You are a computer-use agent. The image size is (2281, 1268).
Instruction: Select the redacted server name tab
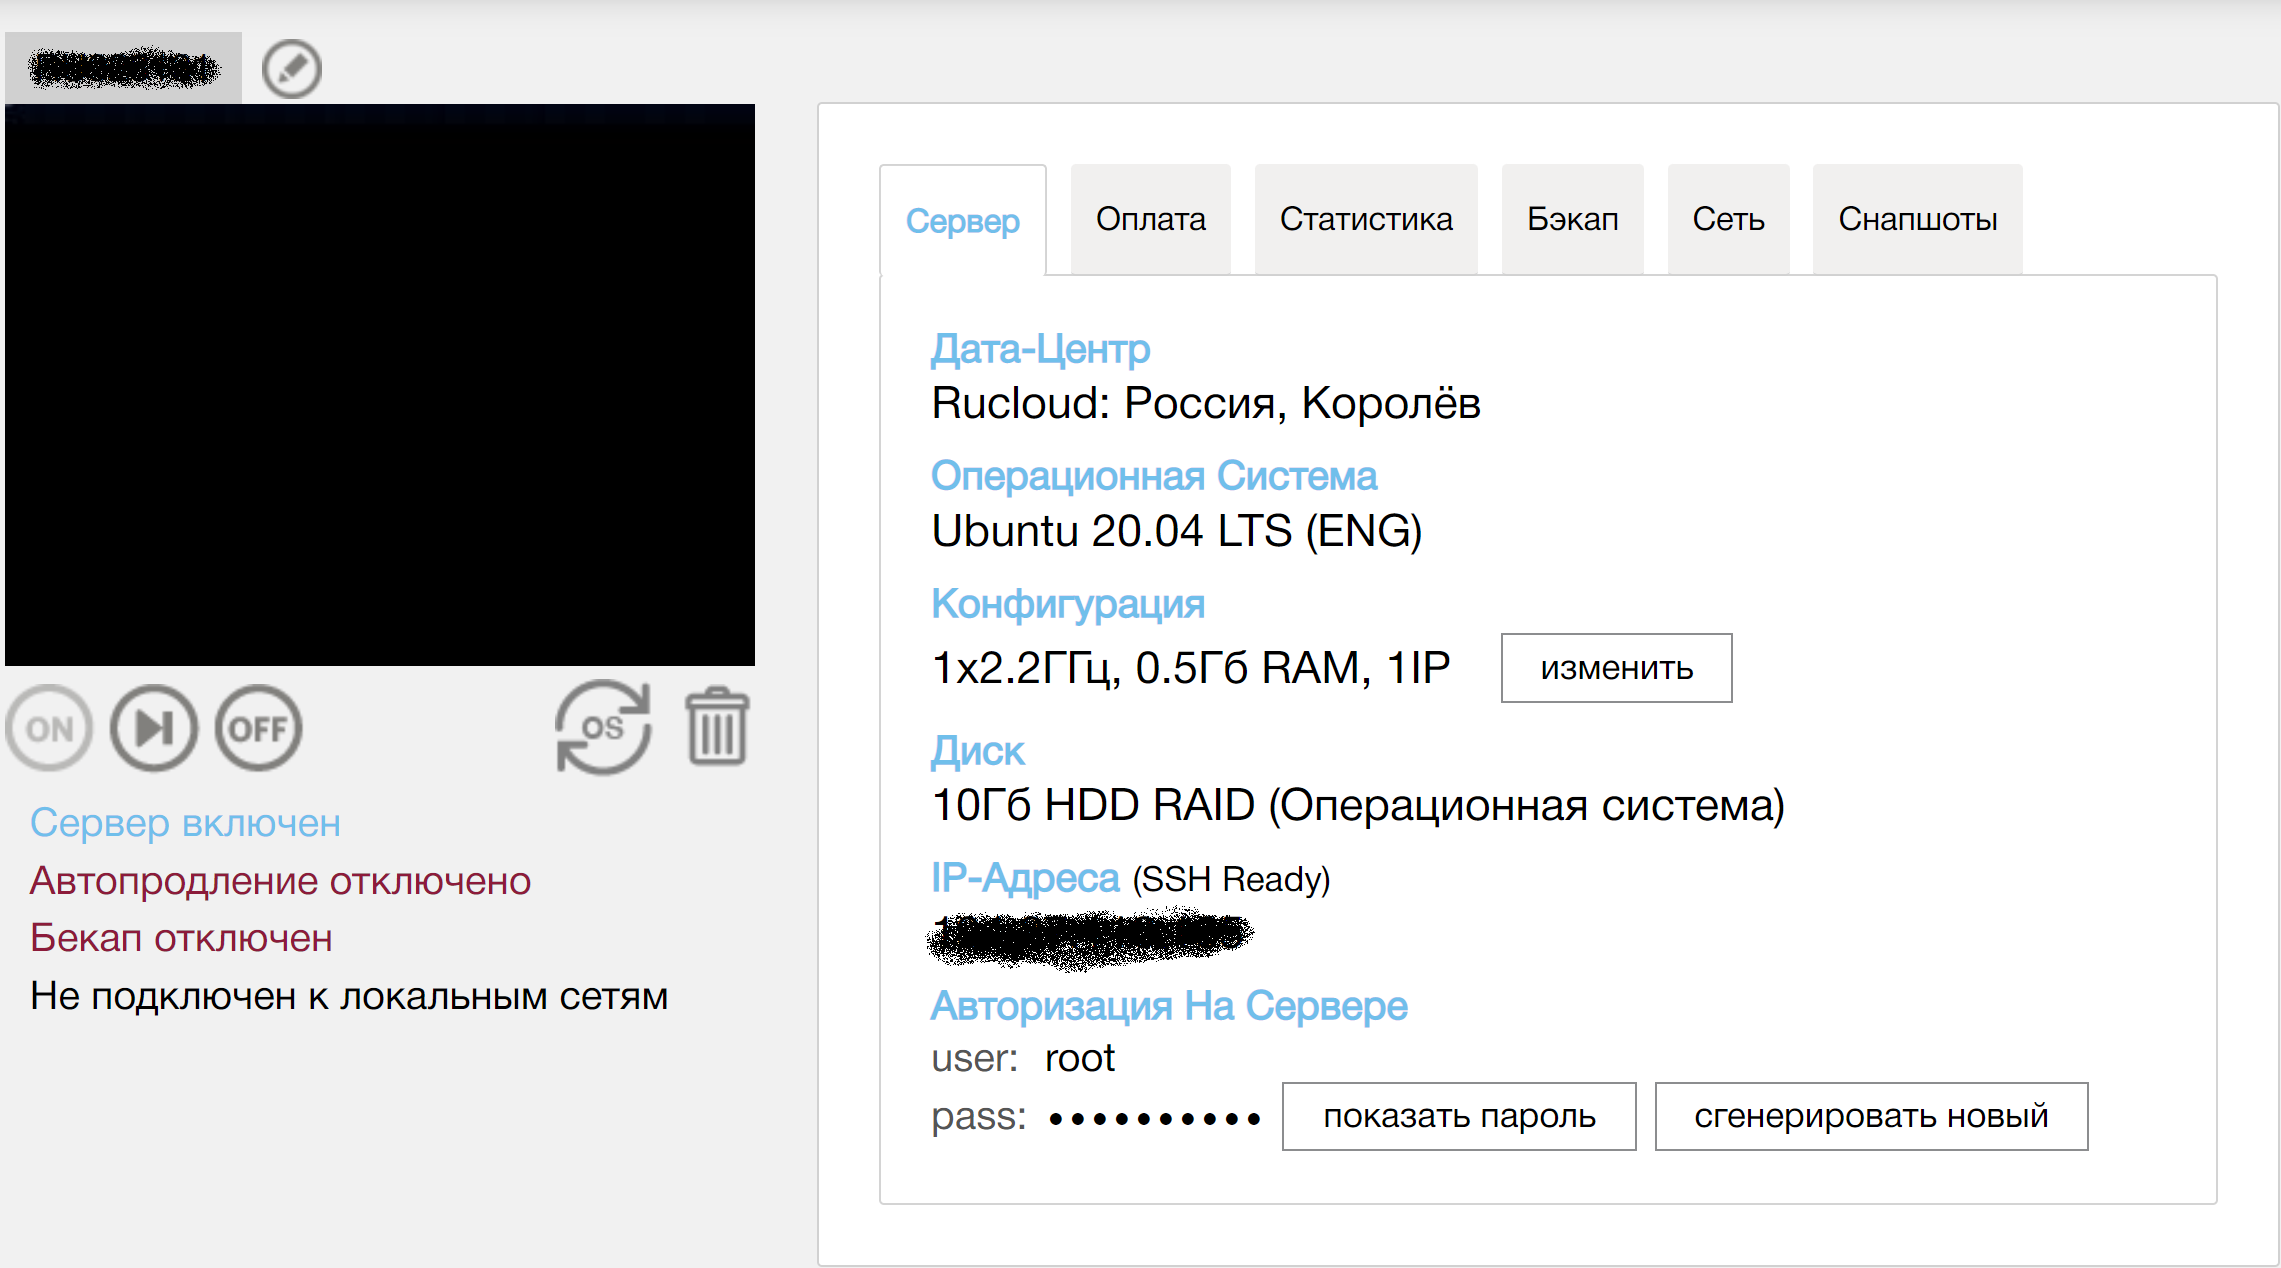tap(123, 68)
